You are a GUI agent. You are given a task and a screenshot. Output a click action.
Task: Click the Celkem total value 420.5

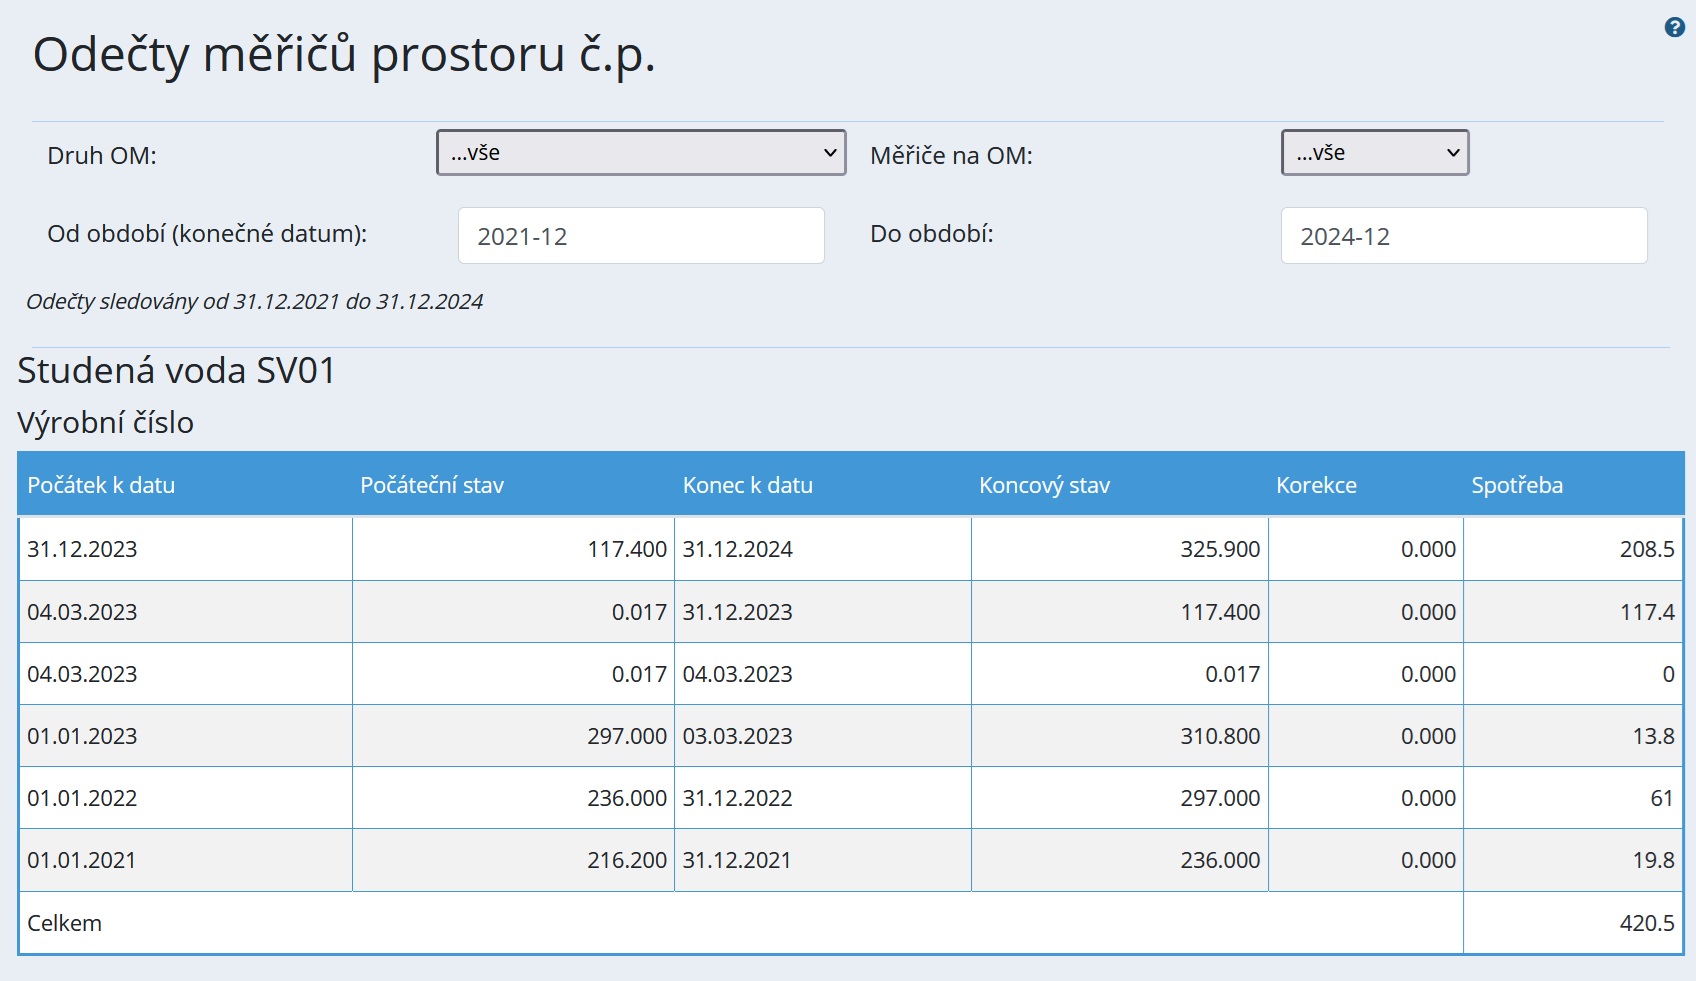(1646, 923)
